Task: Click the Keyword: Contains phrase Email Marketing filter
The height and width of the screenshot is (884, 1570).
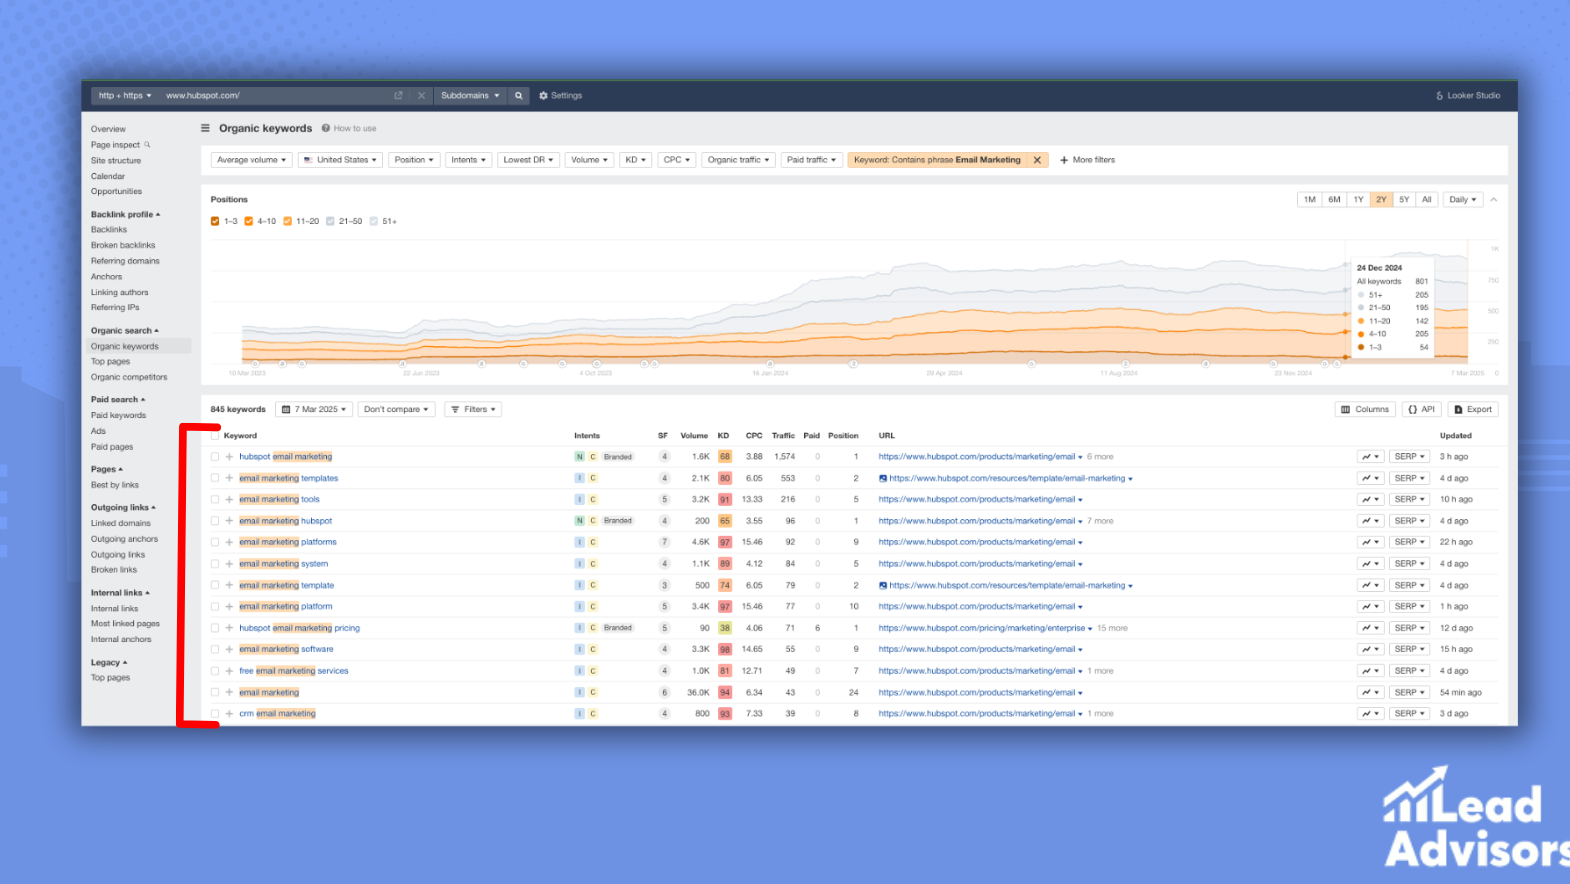Action: point(937,160)
